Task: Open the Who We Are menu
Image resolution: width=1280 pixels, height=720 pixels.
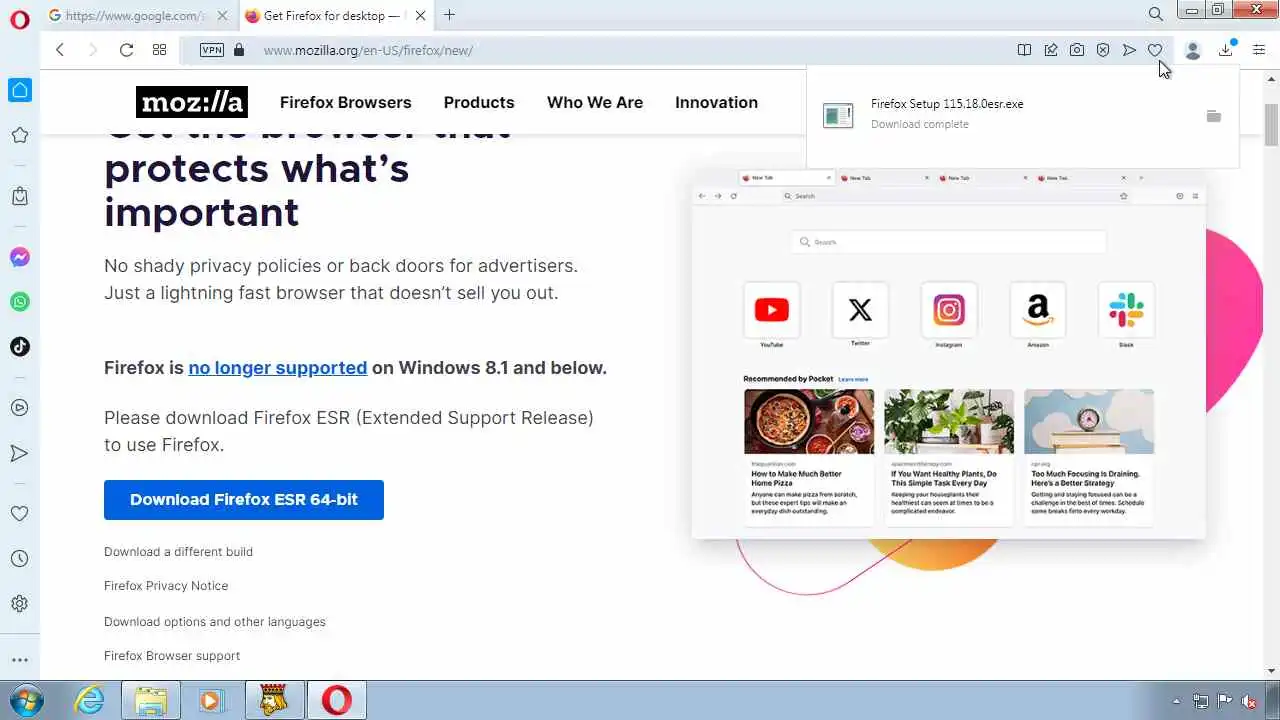Action: [595, 102]
